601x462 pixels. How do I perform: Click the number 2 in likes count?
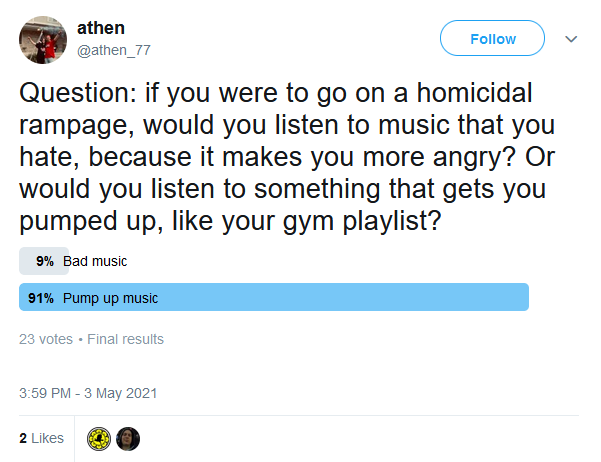click(23, 438)
